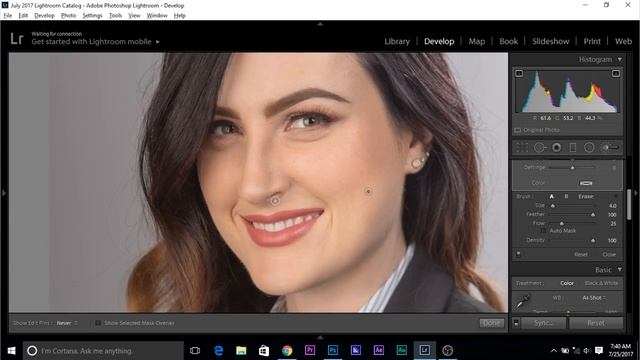Toggle the brush panel on/off switch
Viewport: 640px width, 360px height.
pyautogui.click(x=518, y=254)
